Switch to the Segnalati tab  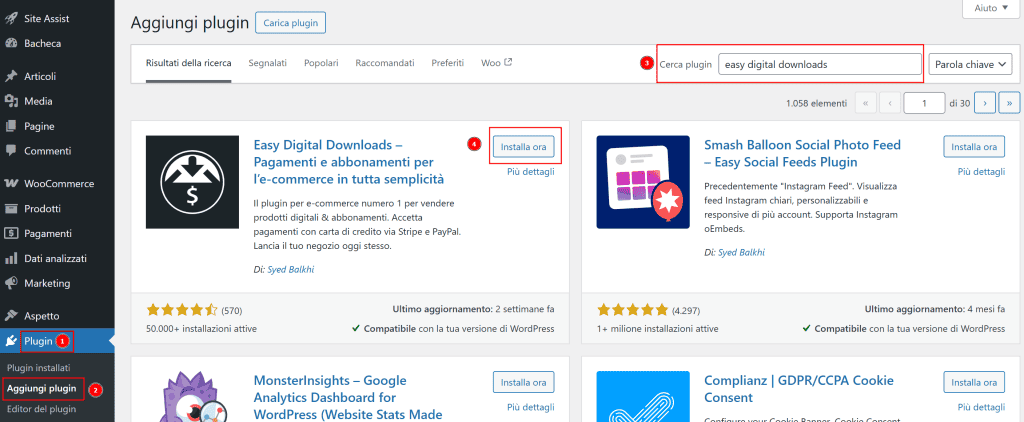[267, 63]
